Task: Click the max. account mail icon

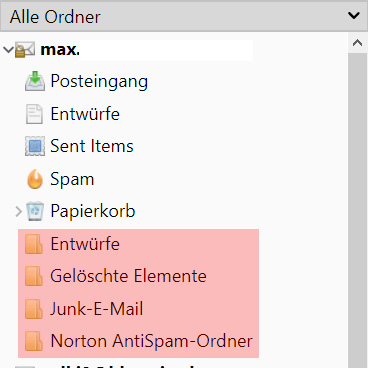Action: pyautogui.click(x=25, y=50)
